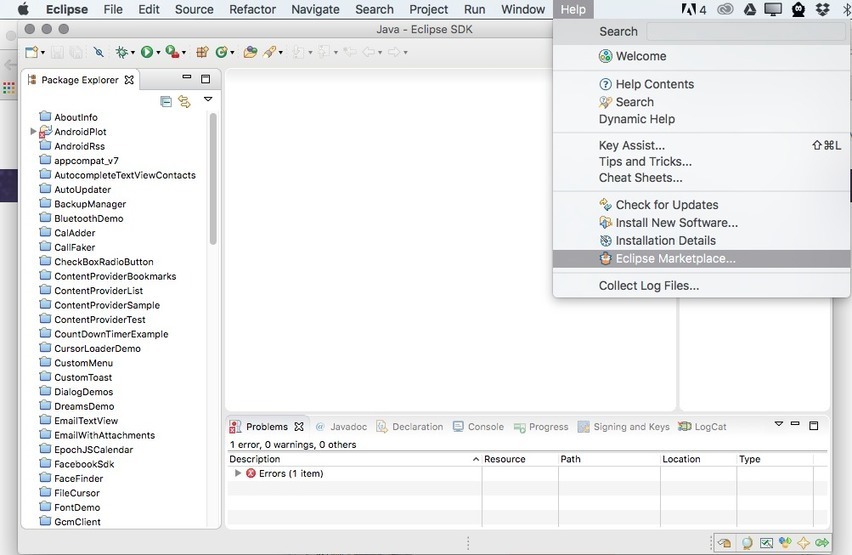
Task: Choose Welcome in the Help menu
Action: point(701,56)
